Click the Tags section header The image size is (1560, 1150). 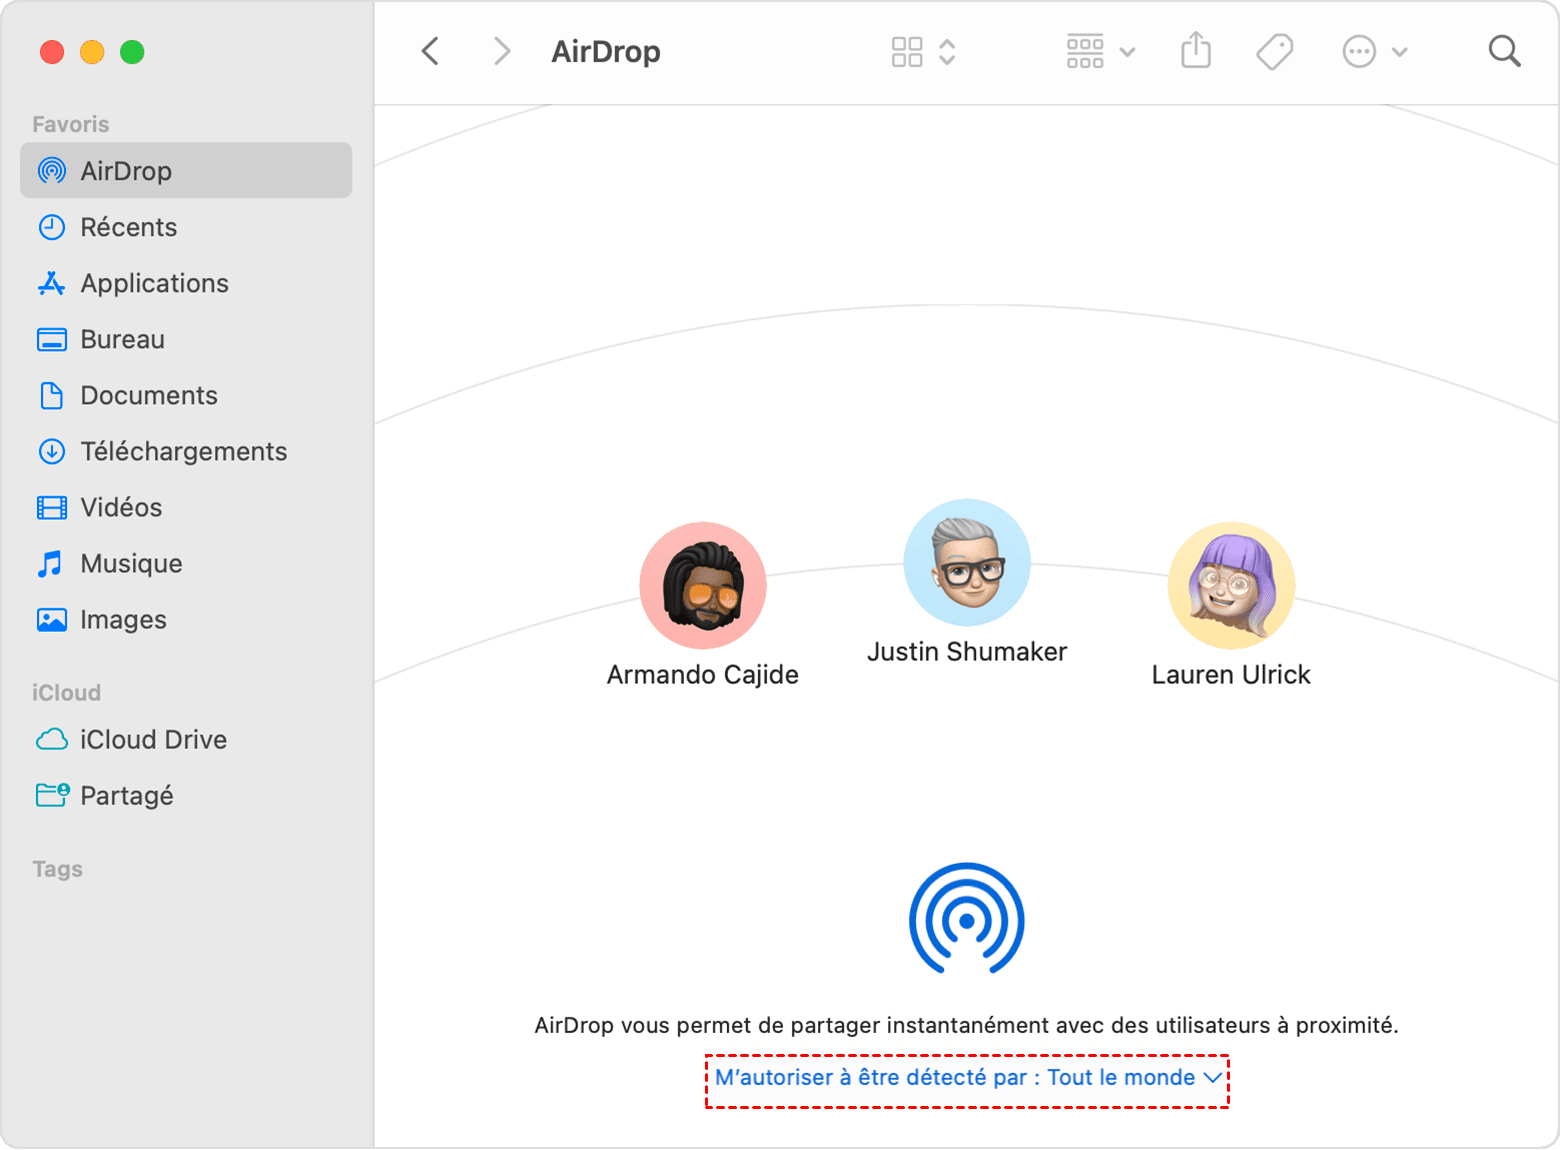pos(57,869)
